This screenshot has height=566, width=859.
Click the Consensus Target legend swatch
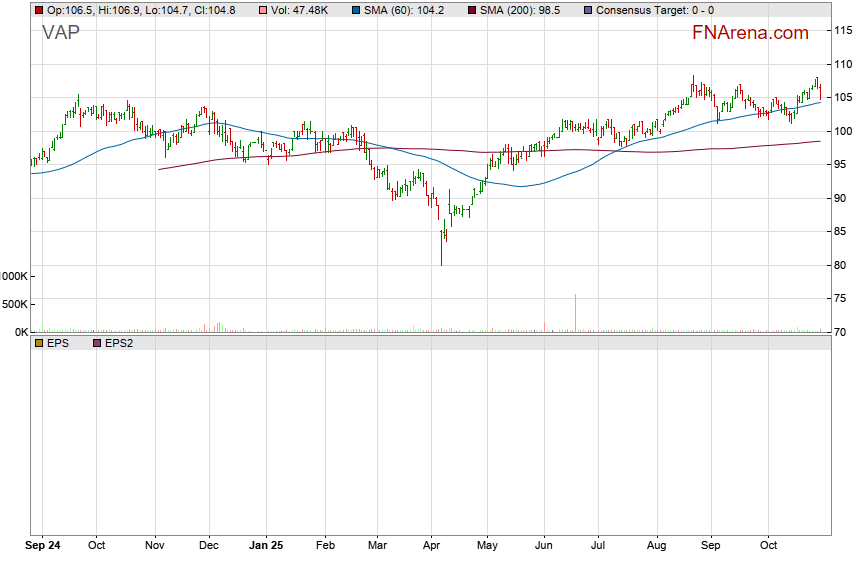[x=586, y=10]
